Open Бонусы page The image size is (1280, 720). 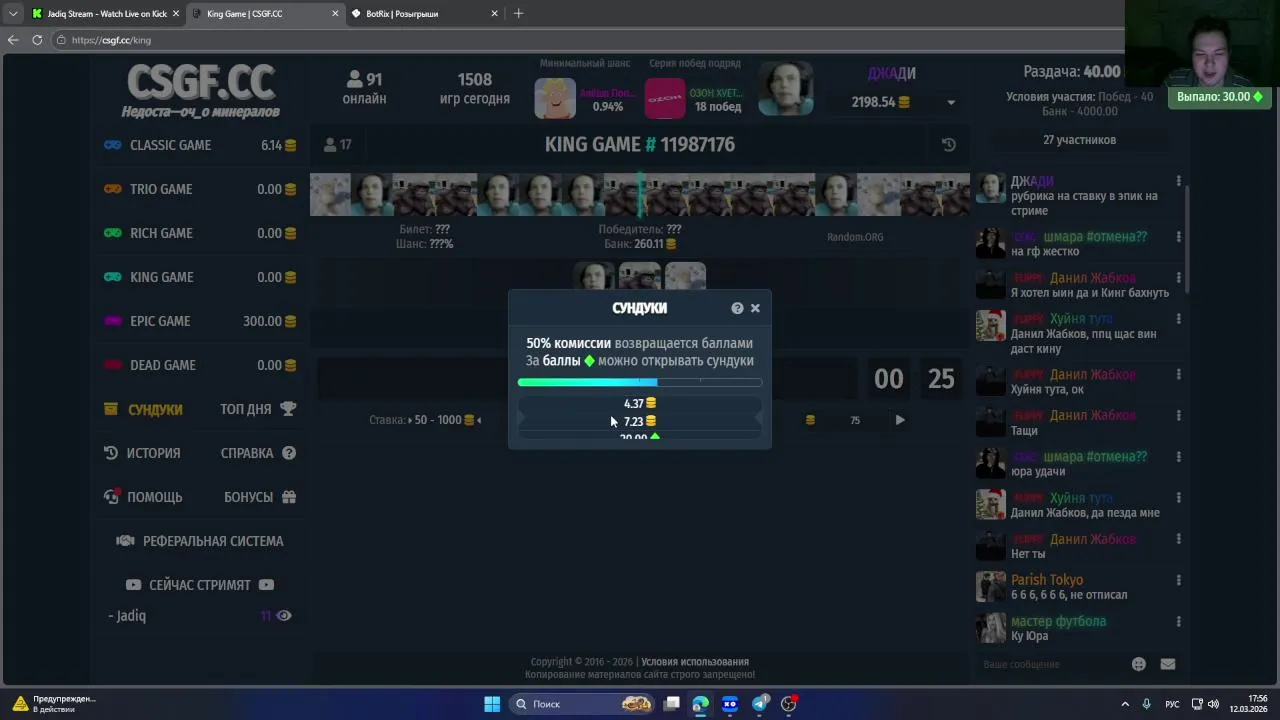(x=260, y=497)
